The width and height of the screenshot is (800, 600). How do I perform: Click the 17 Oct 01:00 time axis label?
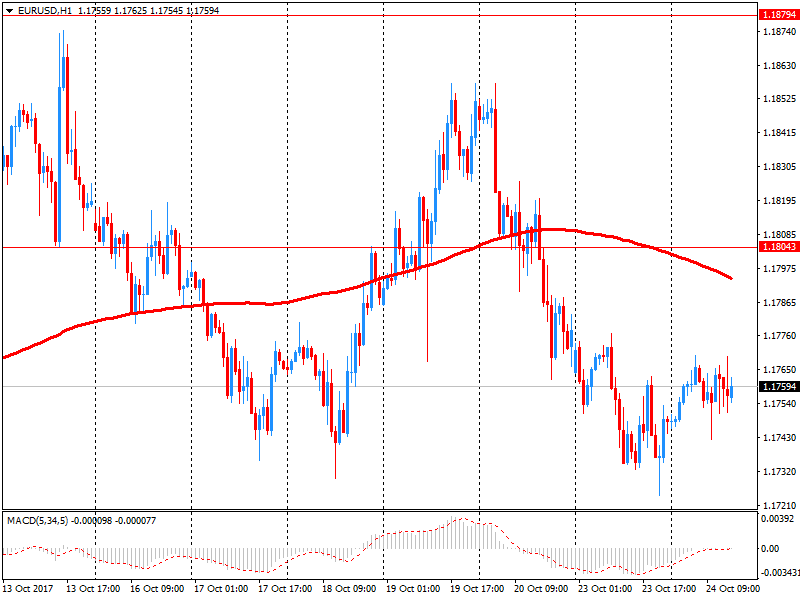point(221,589)
